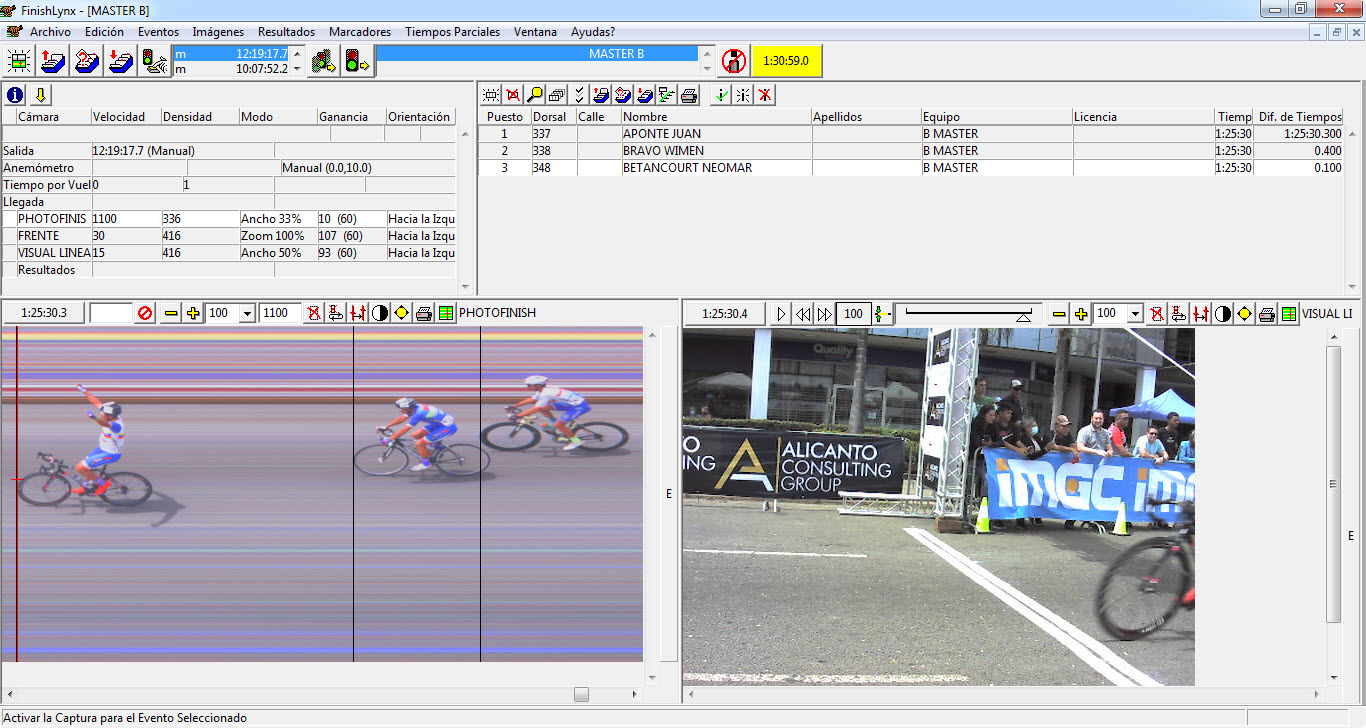The width and height of the screenshot is (1366, 728).
Task: Click the 1:25:30.3 time button
Action: coord(44,313)
